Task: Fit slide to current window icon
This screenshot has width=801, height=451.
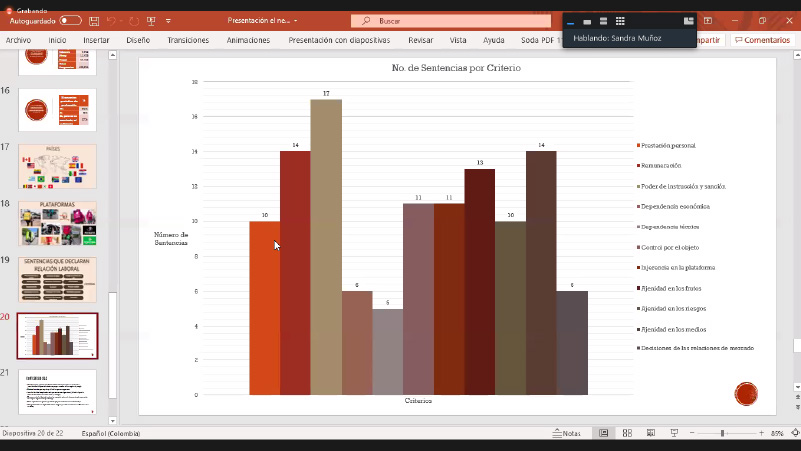Action: click(795, 433)
